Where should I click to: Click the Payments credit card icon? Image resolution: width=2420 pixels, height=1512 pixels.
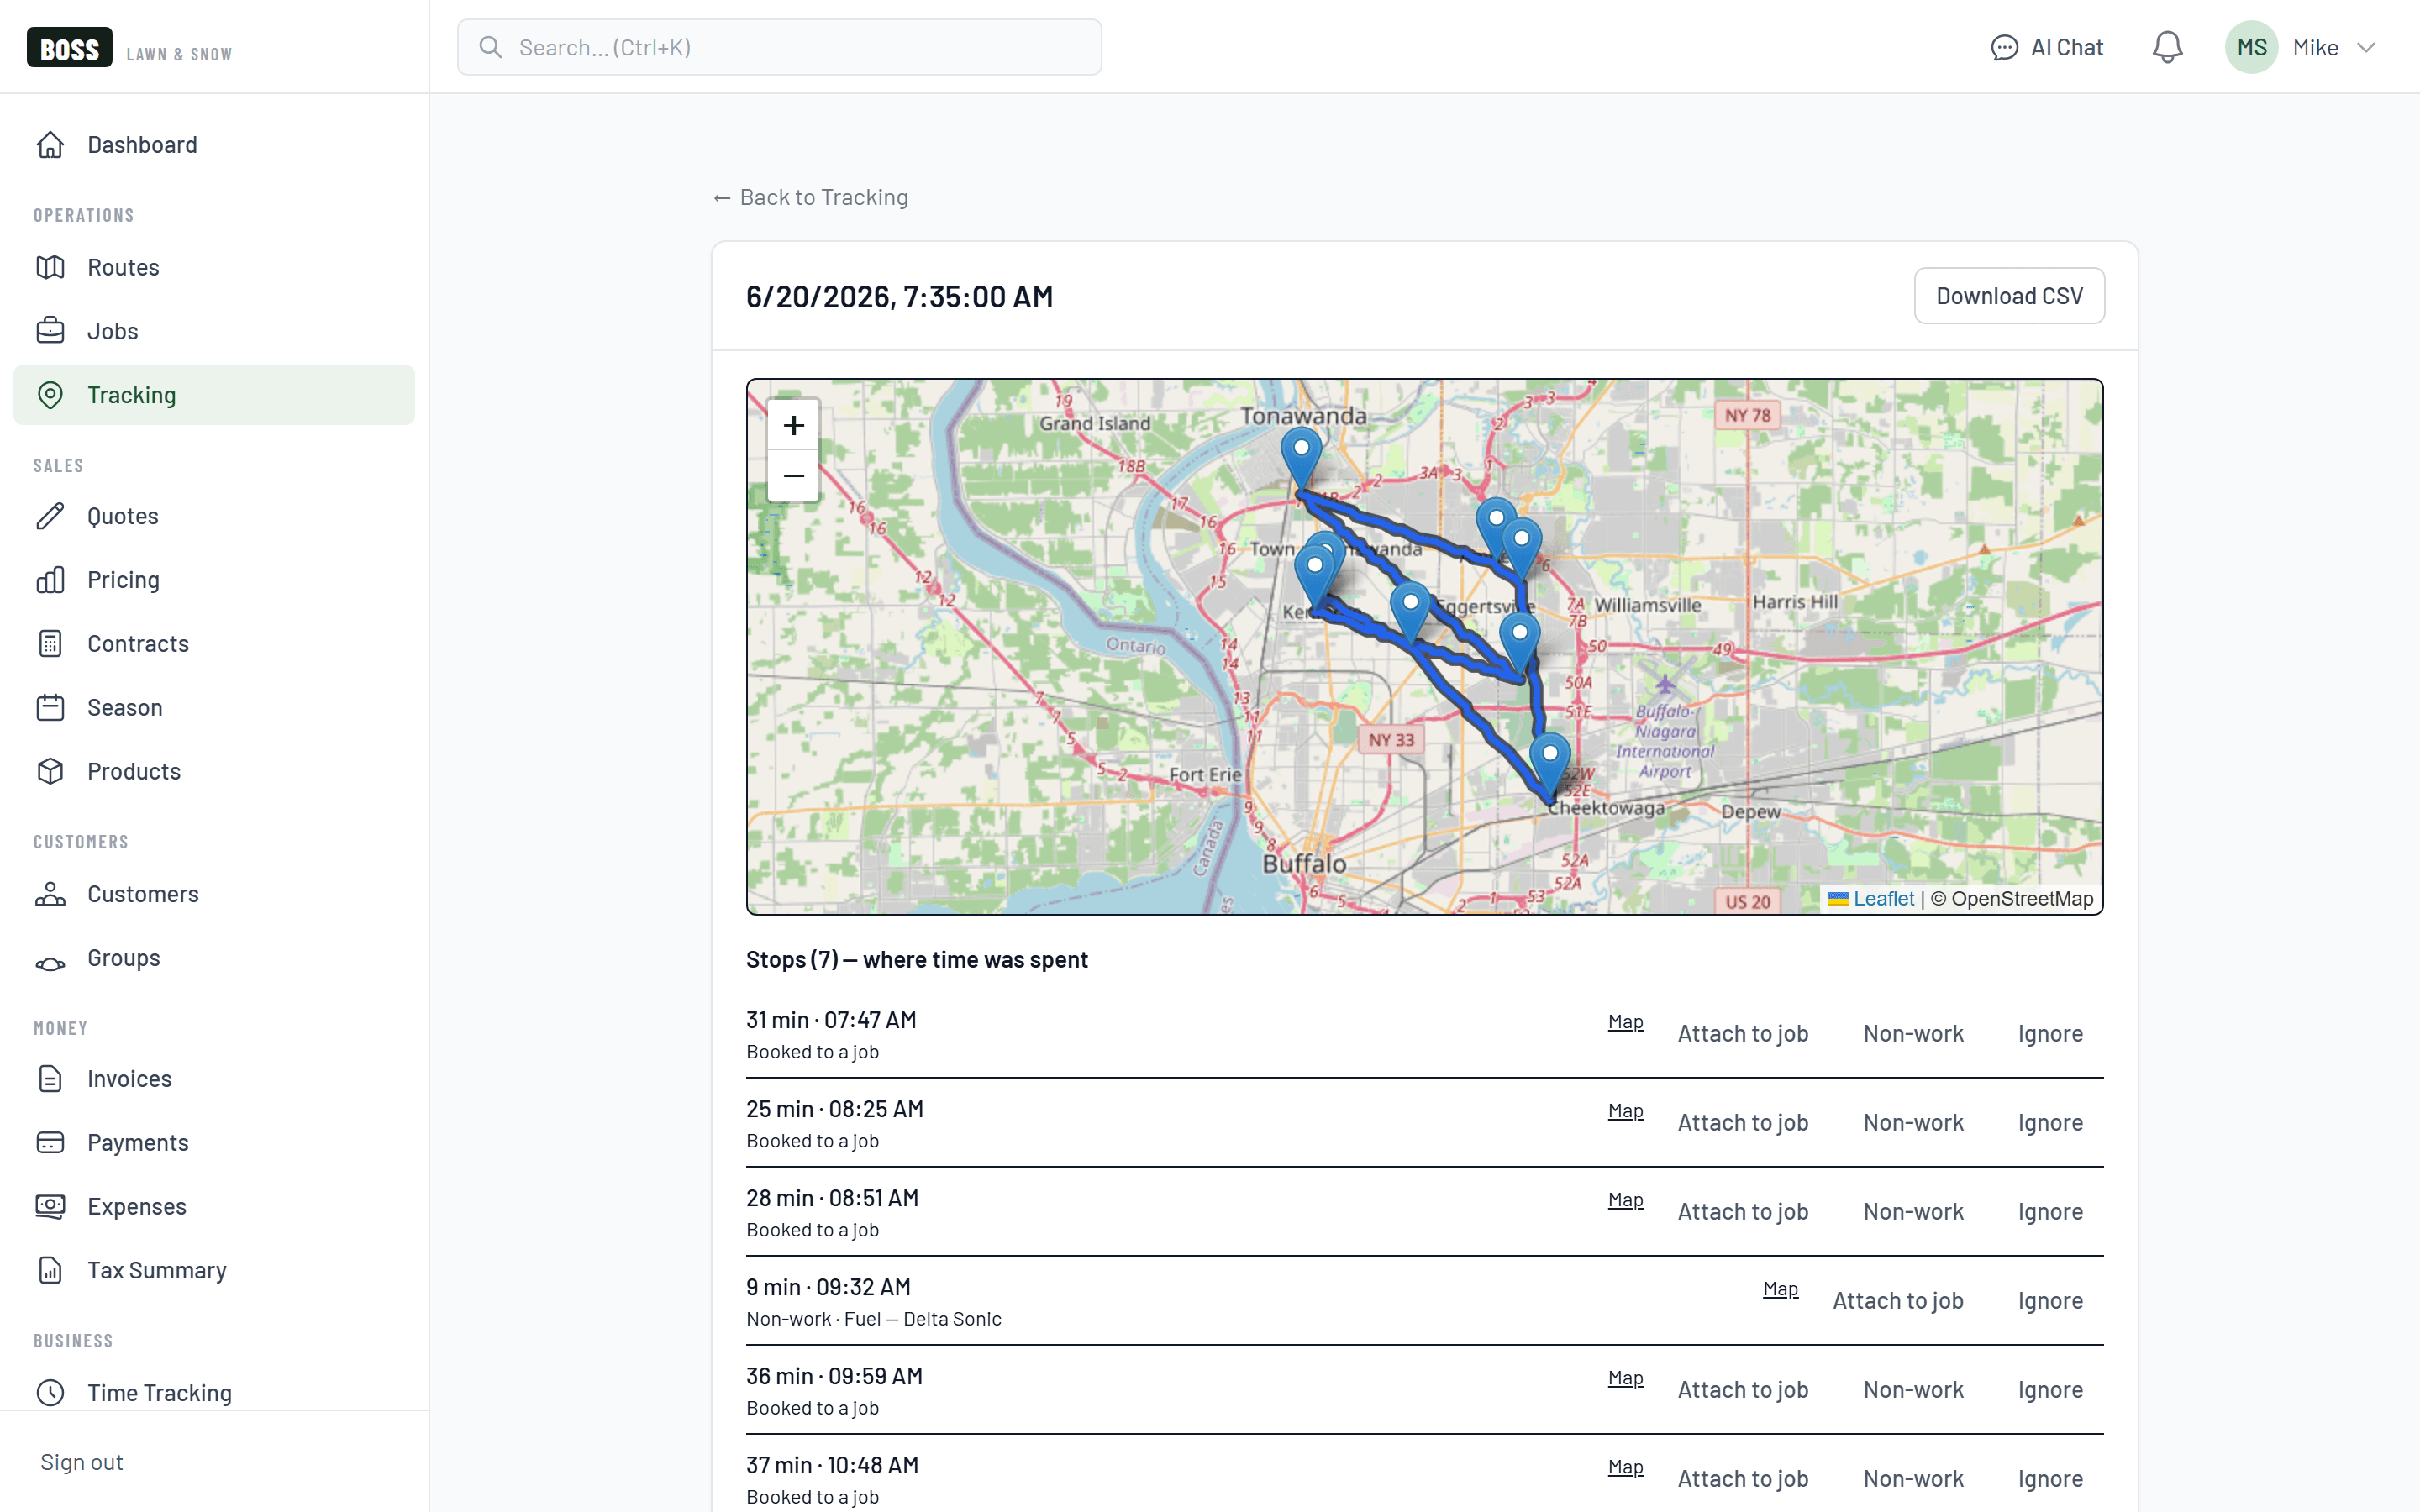point(50,1143)
